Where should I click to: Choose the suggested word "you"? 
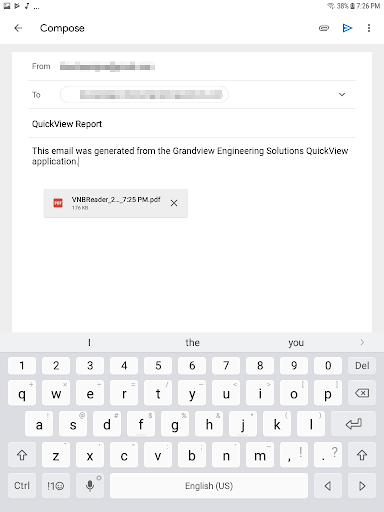pyautogui.click(x=296, y=342)
